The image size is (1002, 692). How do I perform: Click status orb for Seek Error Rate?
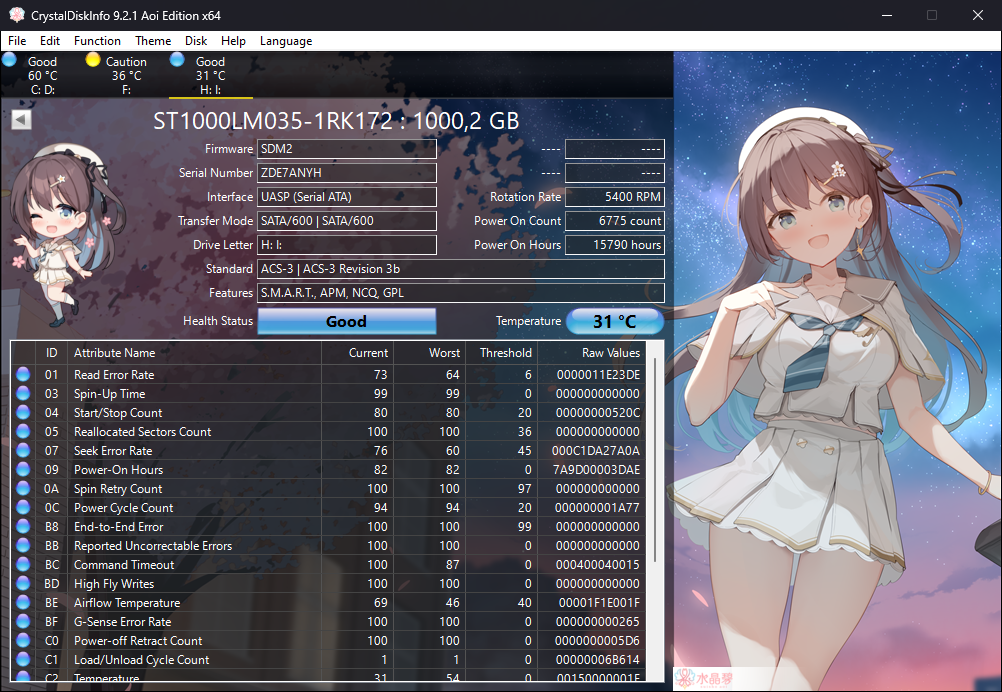point(23,450)
